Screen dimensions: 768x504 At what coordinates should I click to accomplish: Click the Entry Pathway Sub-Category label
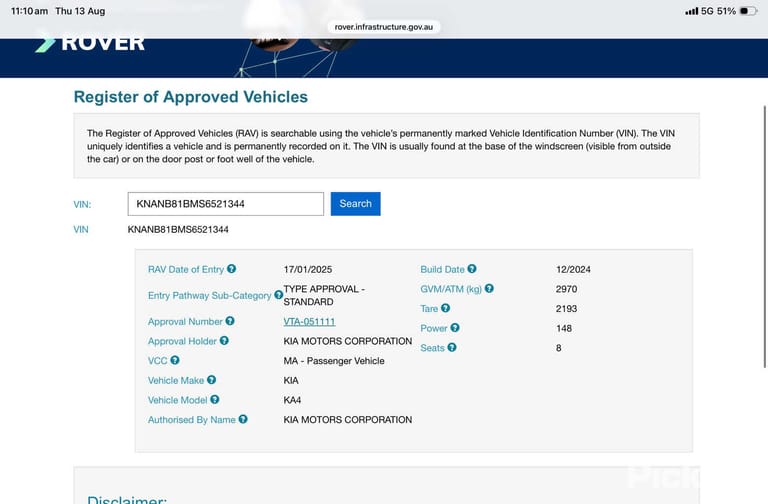click(209, 295)
